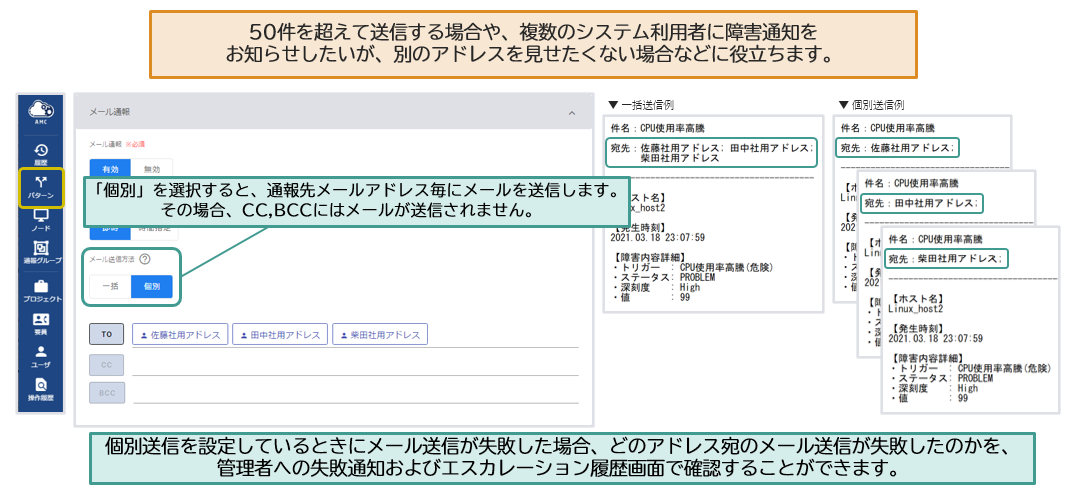Collapse the メール通報 panel chevron
The width and height of the screenshot is (1082, 491).
tap(572, 113)
